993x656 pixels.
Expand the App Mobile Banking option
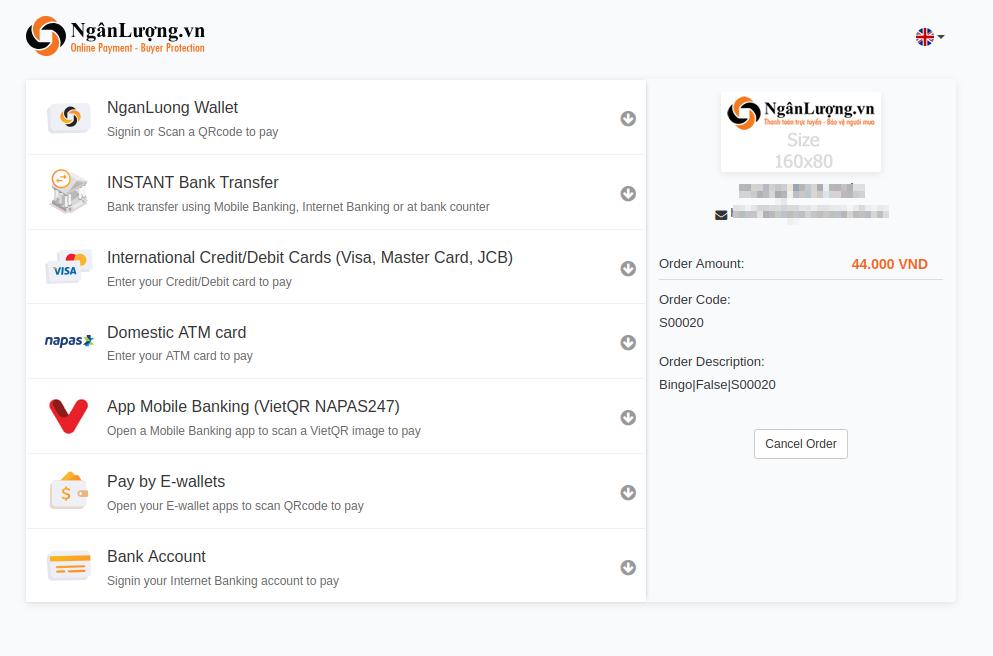pos(628,417)
